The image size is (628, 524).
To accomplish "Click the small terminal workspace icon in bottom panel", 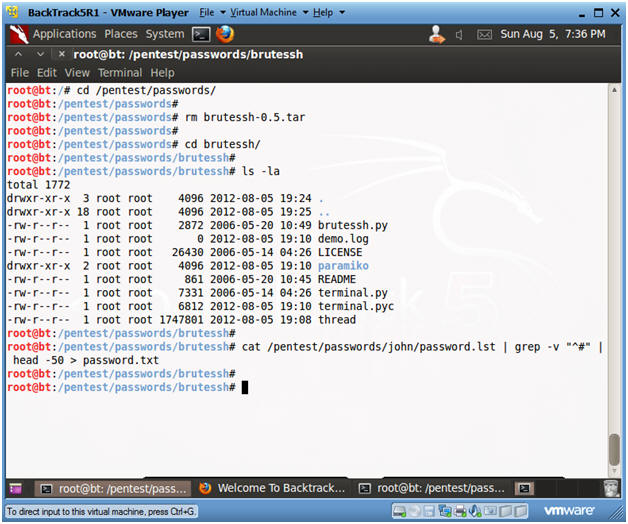I will tap(524, 488).
